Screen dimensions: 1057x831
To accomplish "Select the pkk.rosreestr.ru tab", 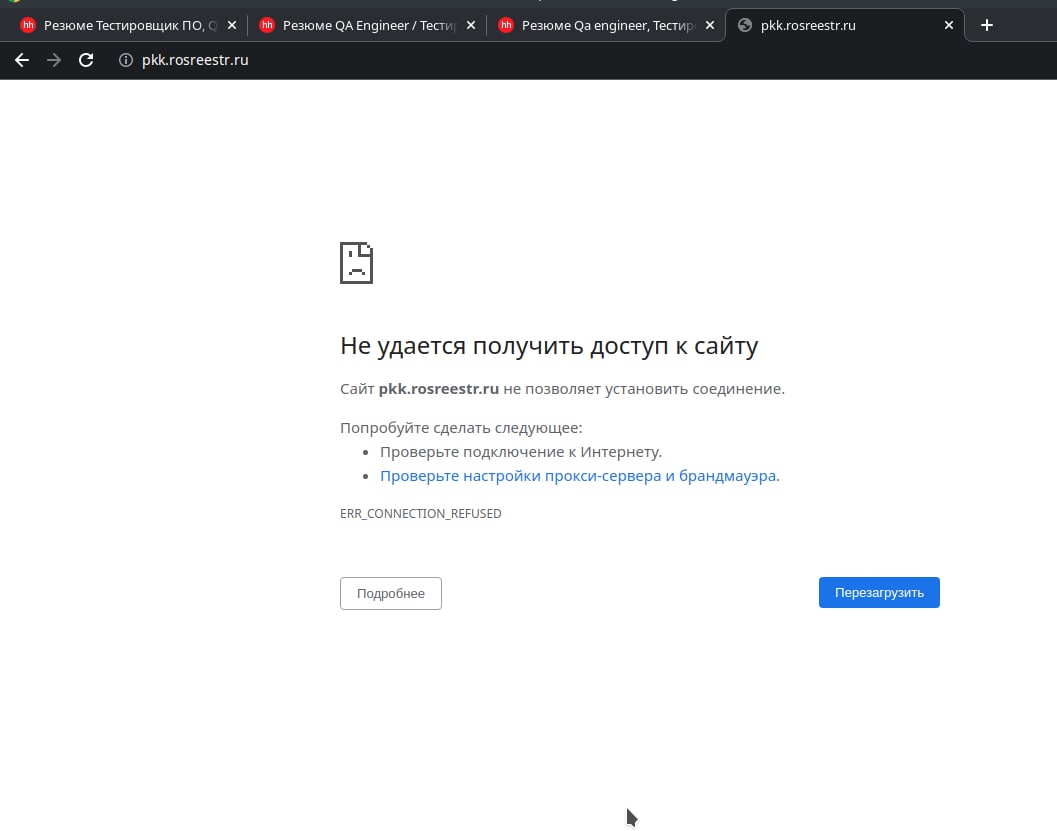I will tap(845, 25).
